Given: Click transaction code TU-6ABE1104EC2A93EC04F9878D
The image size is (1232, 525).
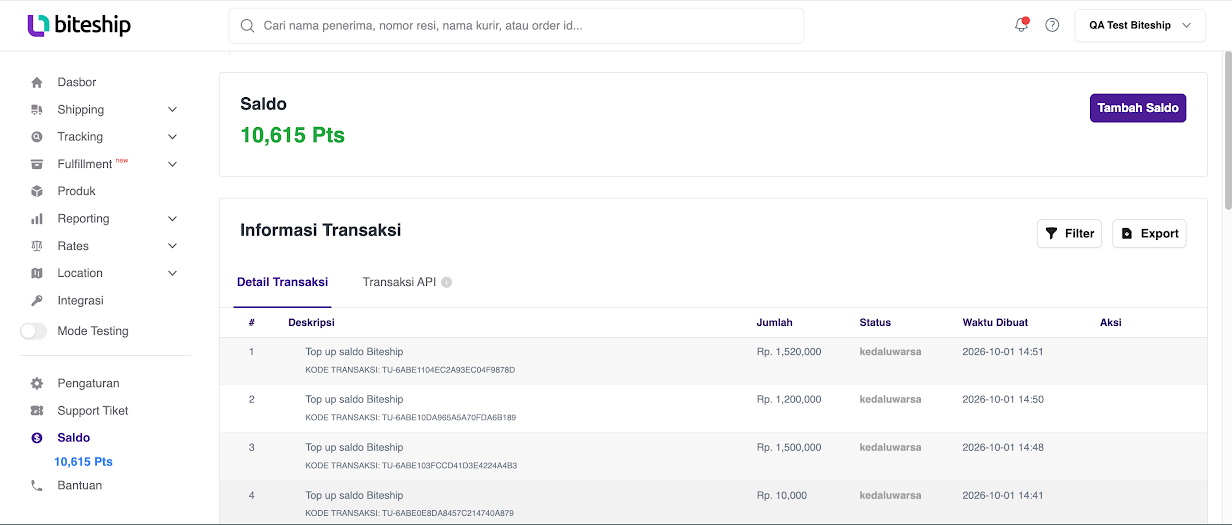Looking at the screenshot, I should [x=448, y=370].
